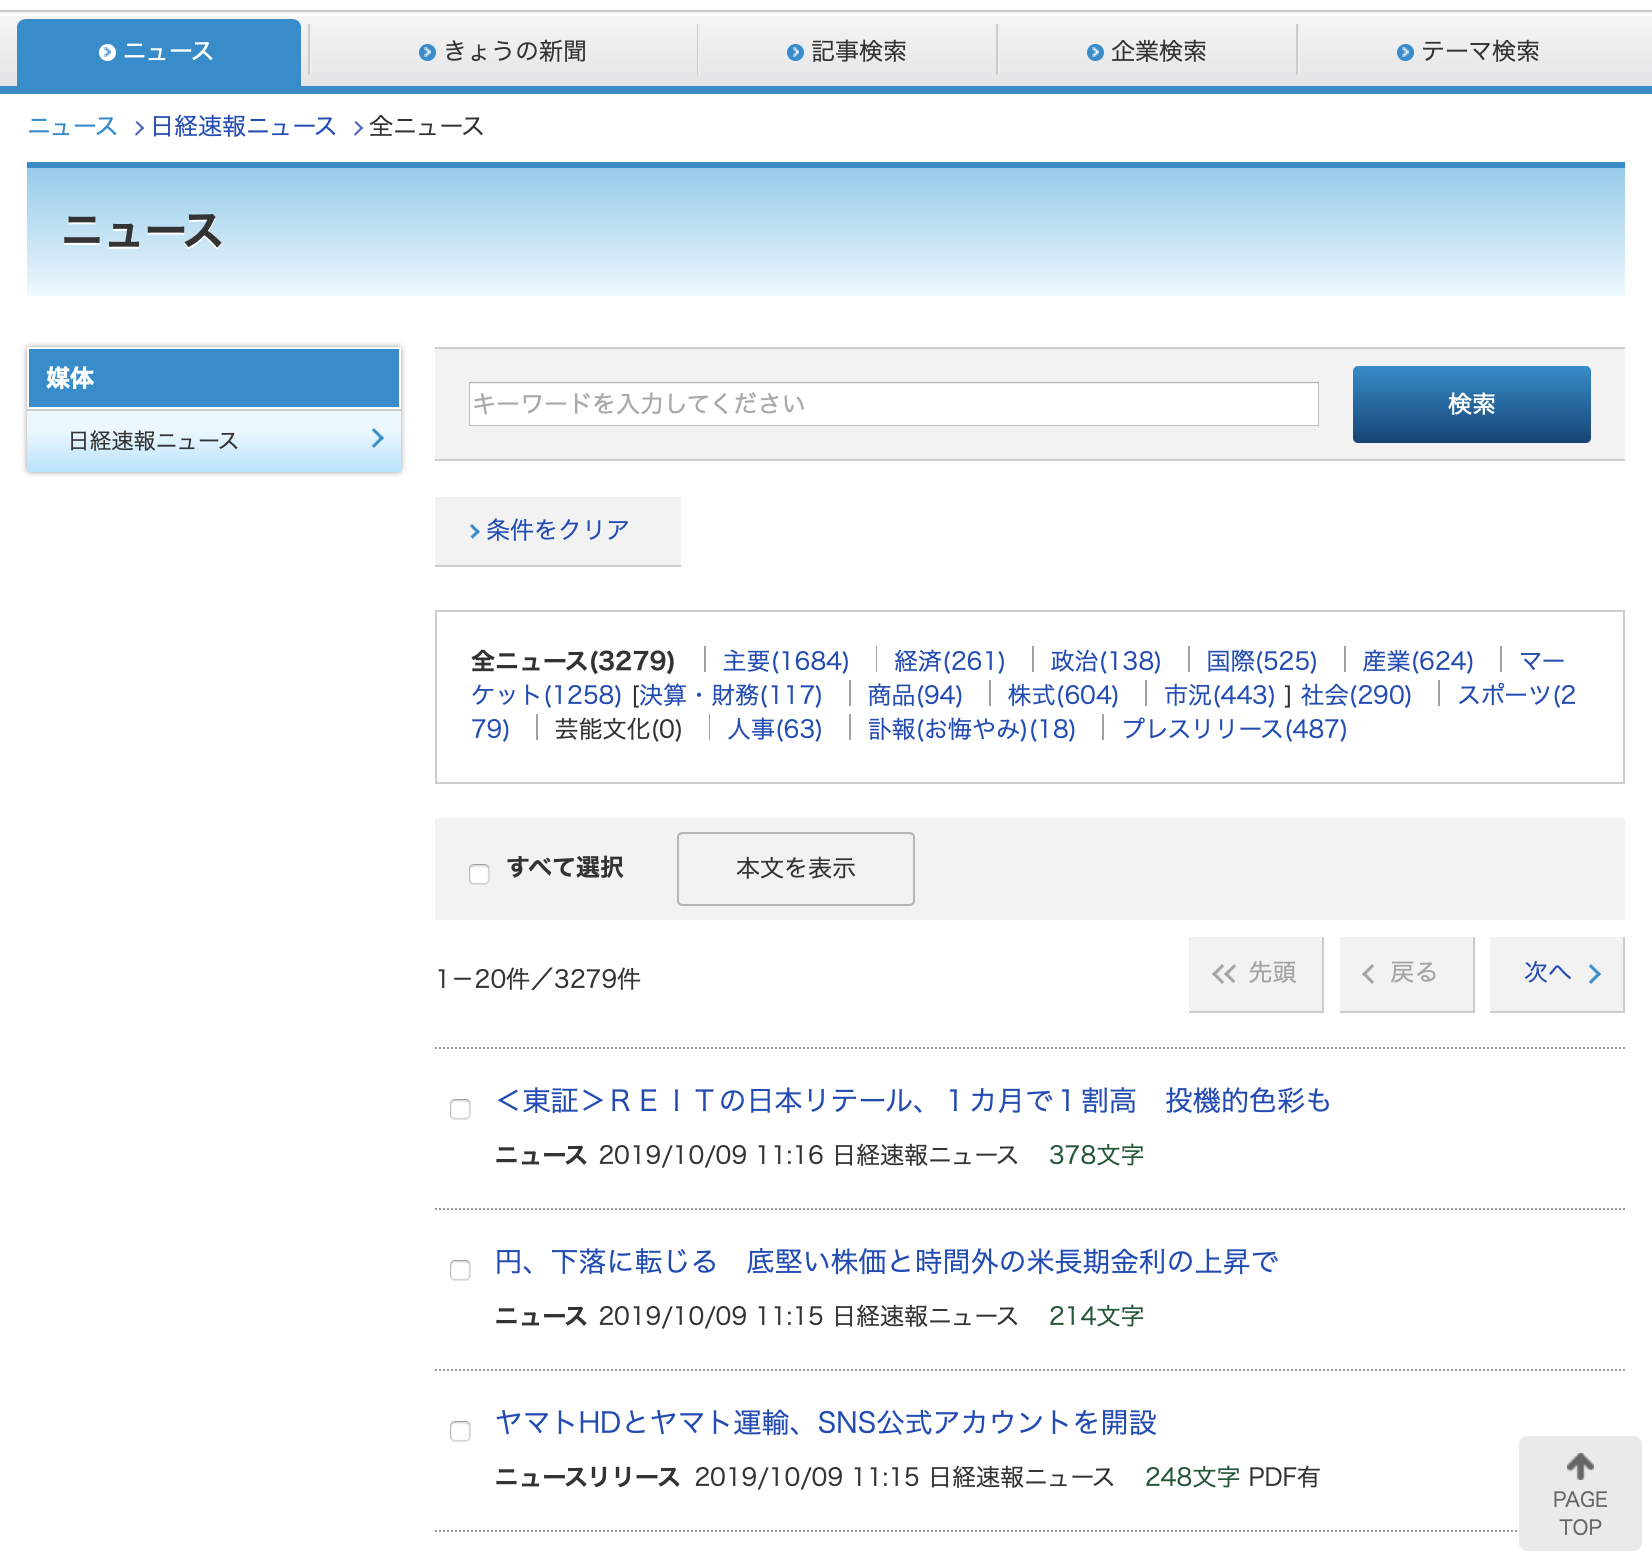Filter by マーケット(1258) category
The image size is (1652, 1568).
click(x=546, y=695)
